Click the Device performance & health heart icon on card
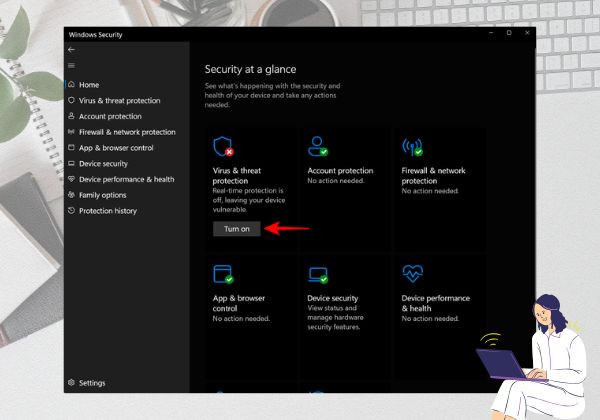600x420 pixels. pyautogui.click(x=412, y=274)
